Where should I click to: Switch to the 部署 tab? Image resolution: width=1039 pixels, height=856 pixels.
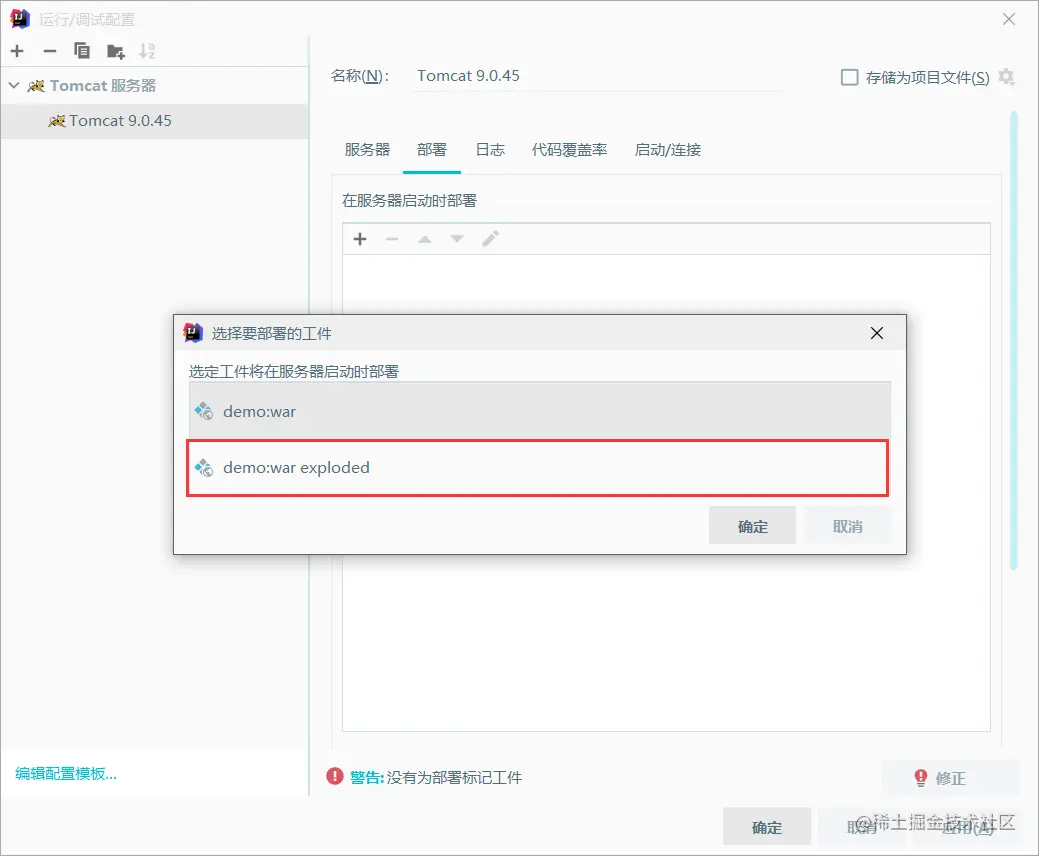click(x=431, y=150)
